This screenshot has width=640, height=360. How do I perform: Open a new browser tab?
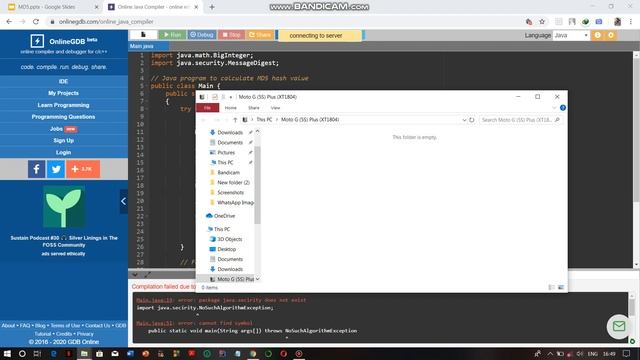(212, 7)
